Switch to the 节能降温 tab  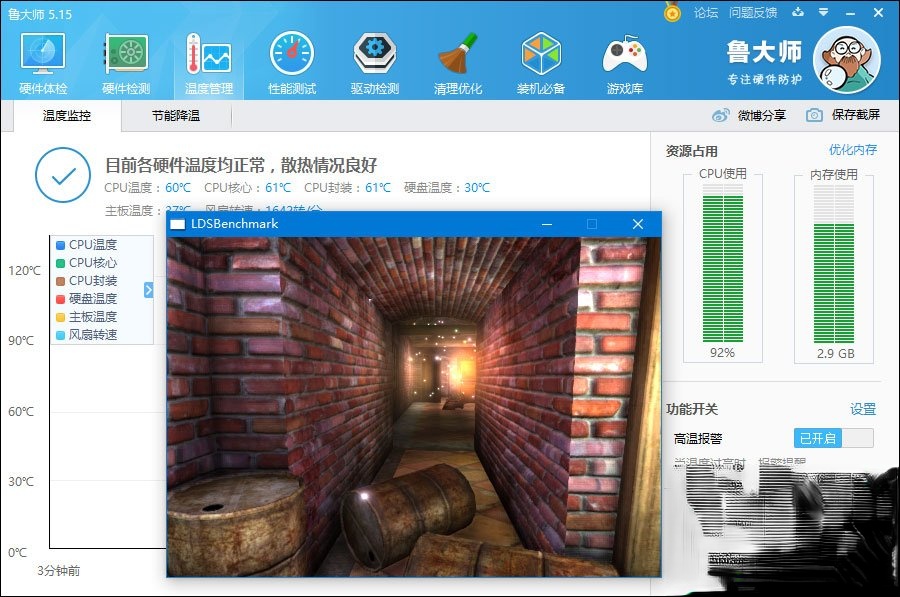tap(176, 116)
